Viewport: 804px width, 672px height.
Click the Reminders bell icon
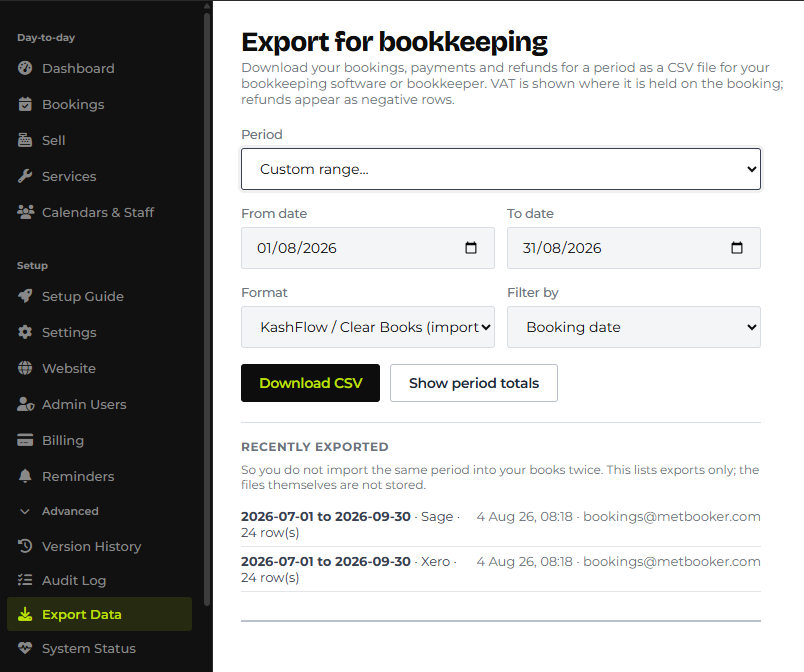pos(25,476)
